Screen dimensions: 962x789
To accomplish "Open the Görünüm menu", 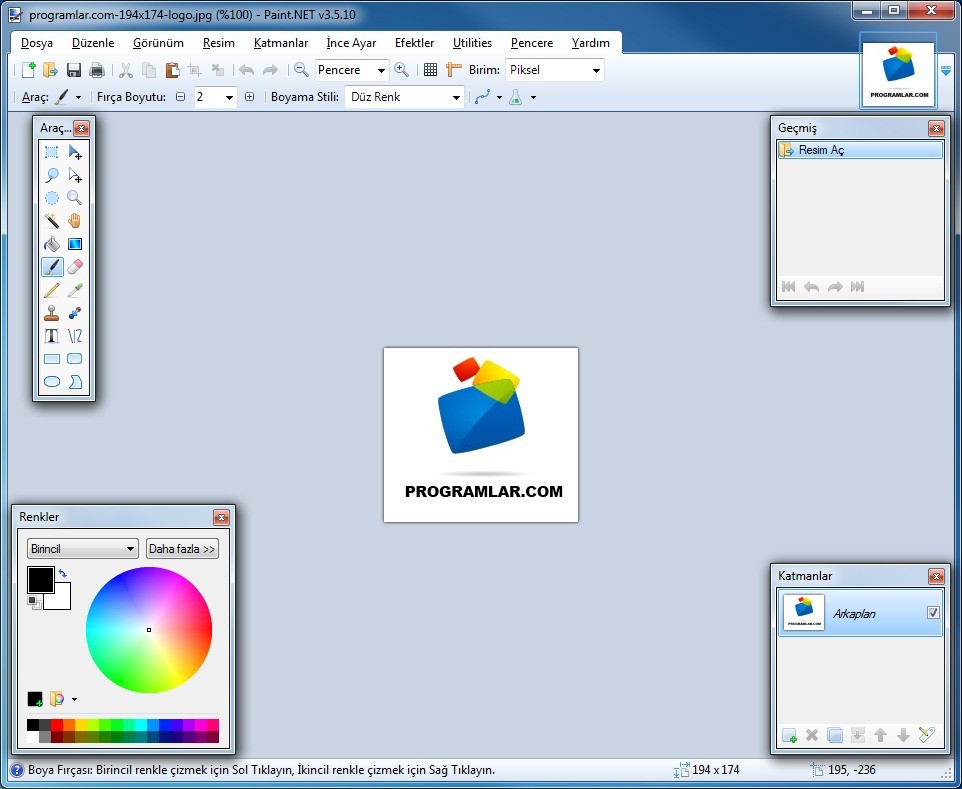I will [158, 43].
